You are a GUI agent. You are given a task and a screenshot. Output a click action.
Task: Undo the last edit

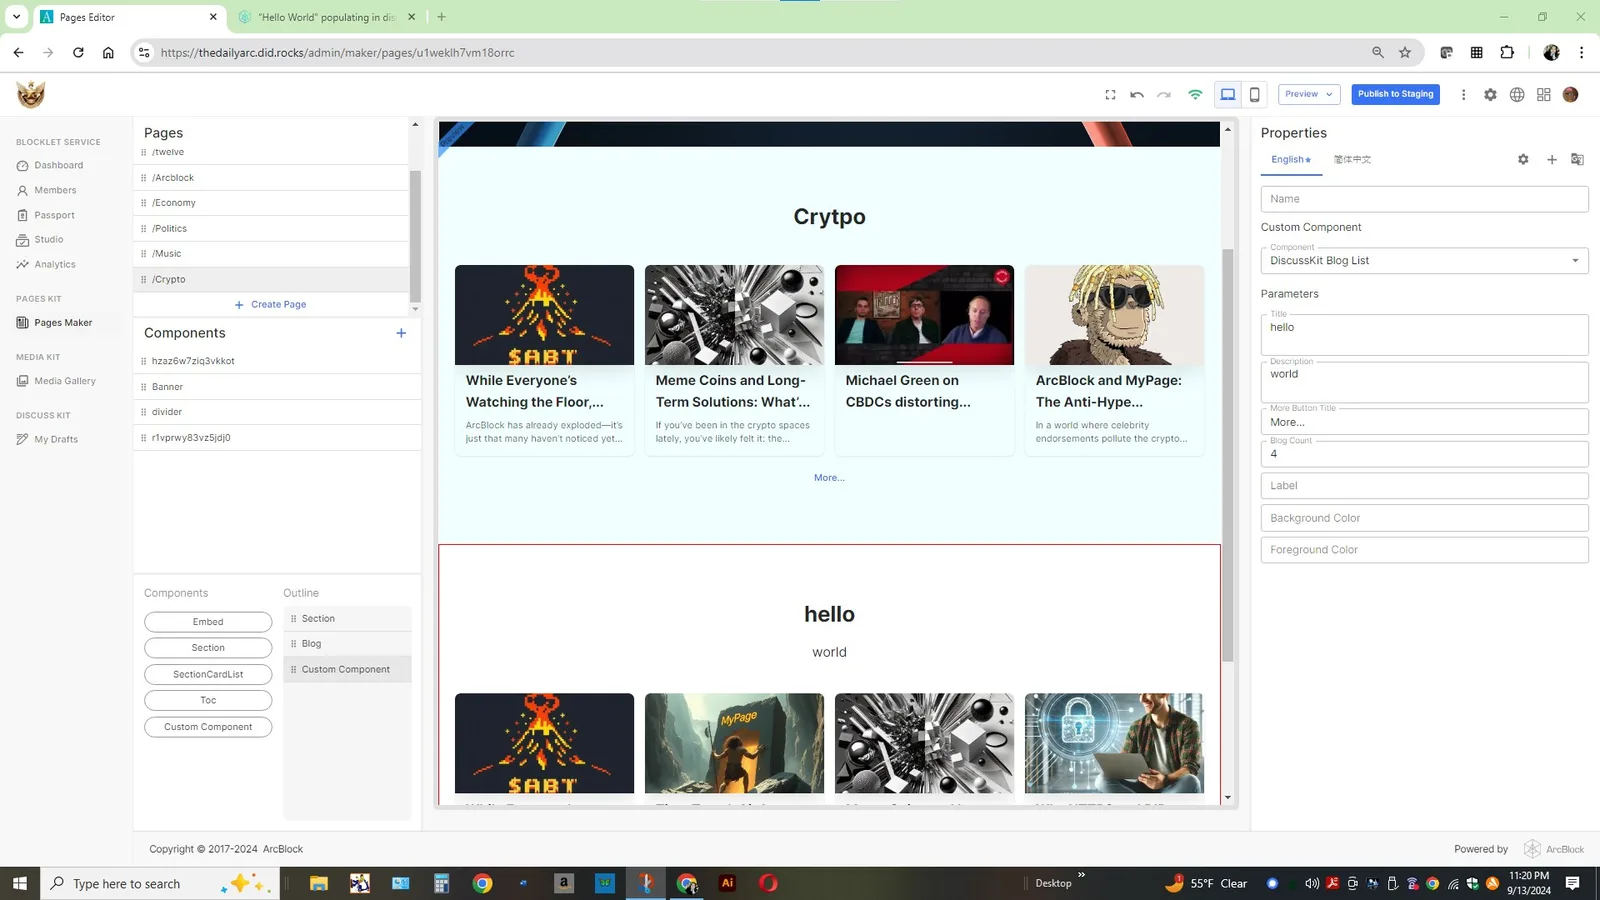click(1137, 94)
